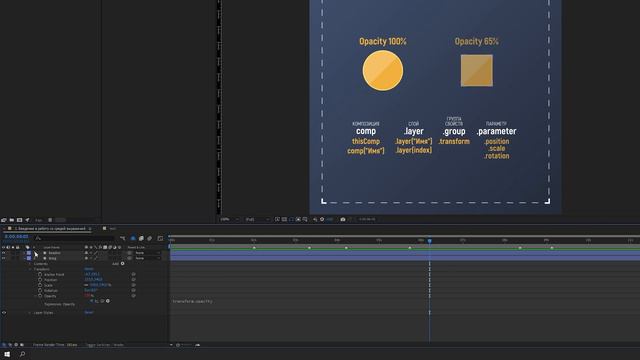Open the Parent dropdown for Круг layer
The height and width of the screenshot is (360, 640).
click(x=148, y=258)
